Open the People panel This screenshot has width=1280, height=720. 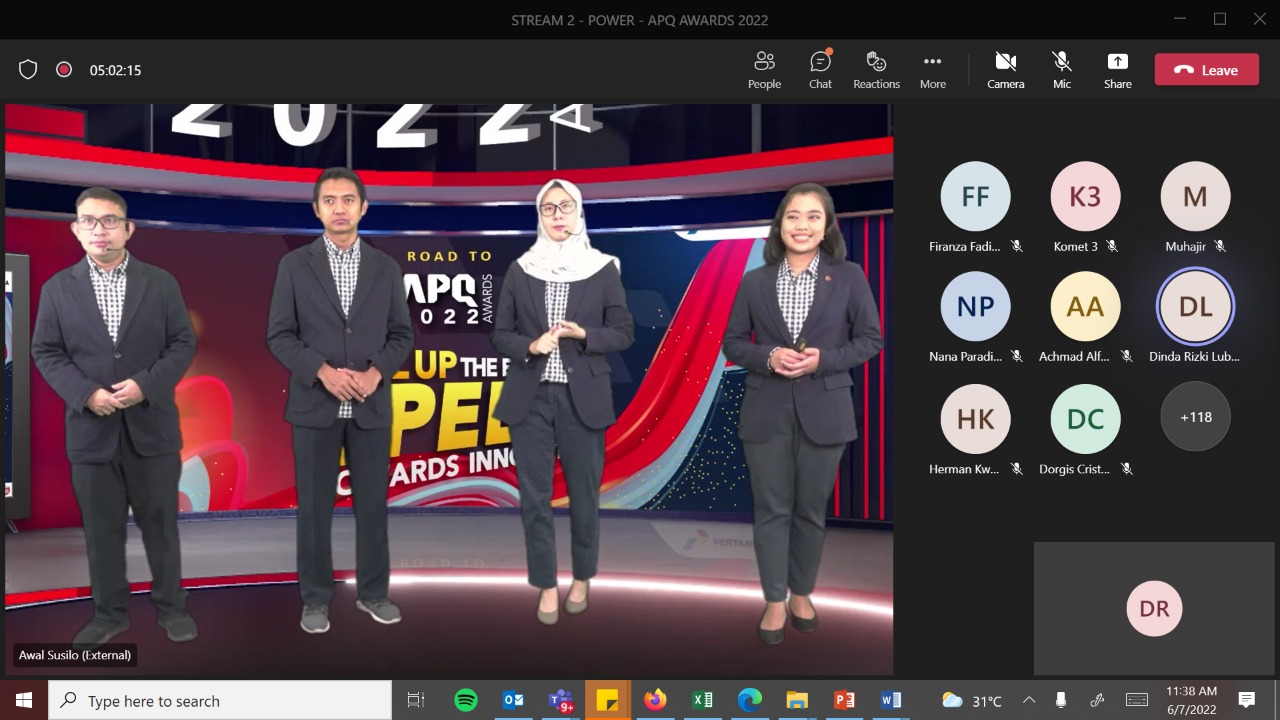tap(764, 70)
